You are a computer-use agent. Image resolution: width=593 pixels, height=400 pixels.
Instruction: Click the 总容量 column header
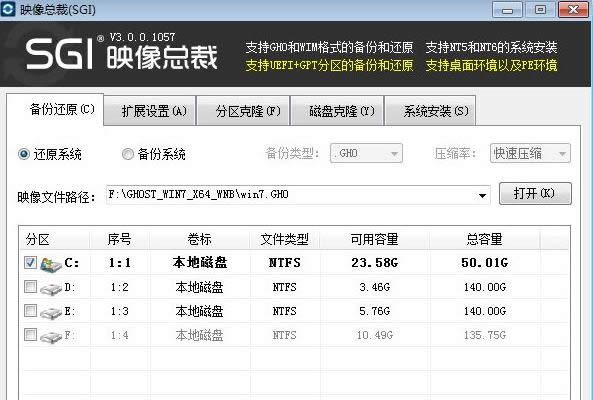coord(484,239)
